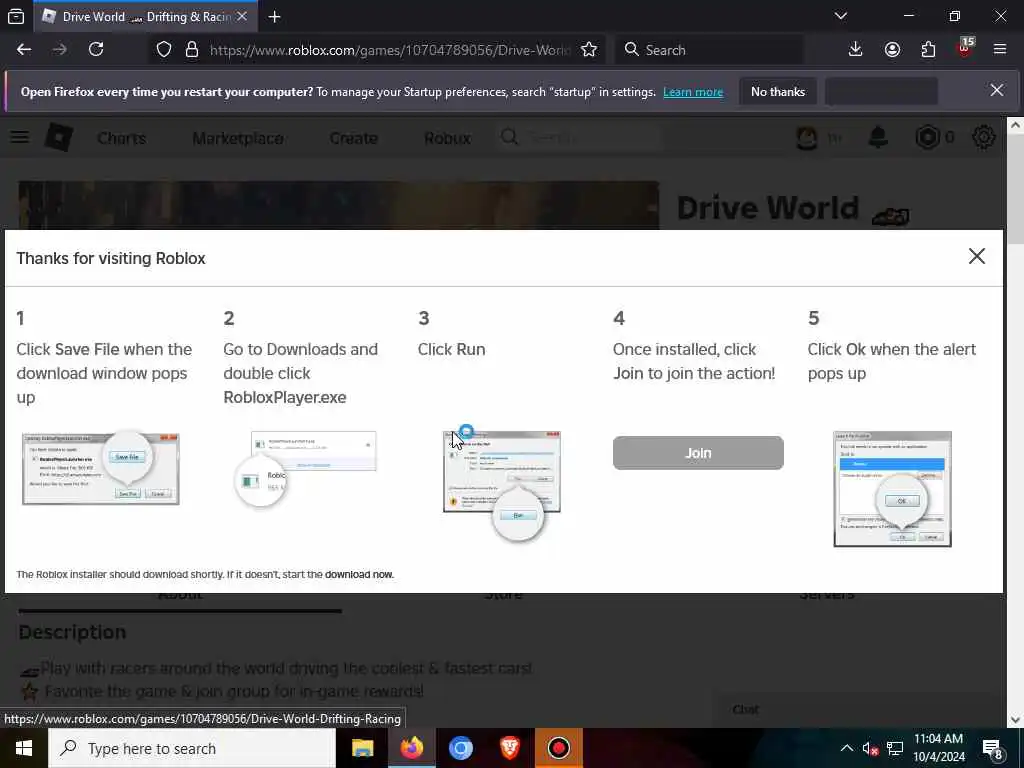Open the Marketplace page
The image size is (1024, 768).
click(x=238, y=138)
